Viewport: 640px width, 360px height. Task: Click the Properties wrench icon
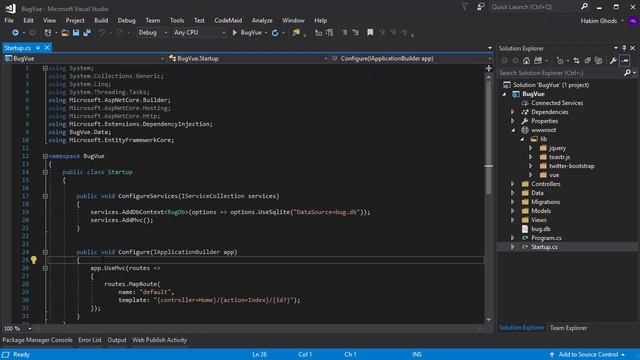coord(613,61)
